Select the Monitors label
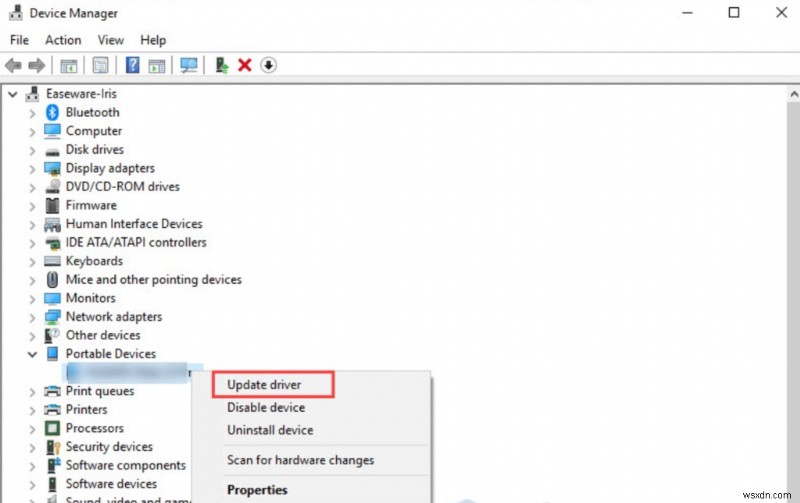This screenshot has height=503, width=800. point(91,298)
